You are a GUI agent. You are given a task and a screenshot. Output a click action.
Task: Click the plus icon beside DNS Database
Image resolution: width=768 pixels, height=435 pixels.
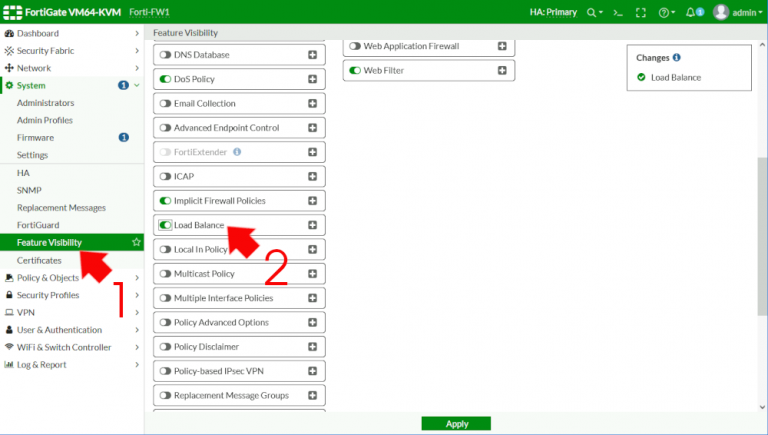(312, 54)
